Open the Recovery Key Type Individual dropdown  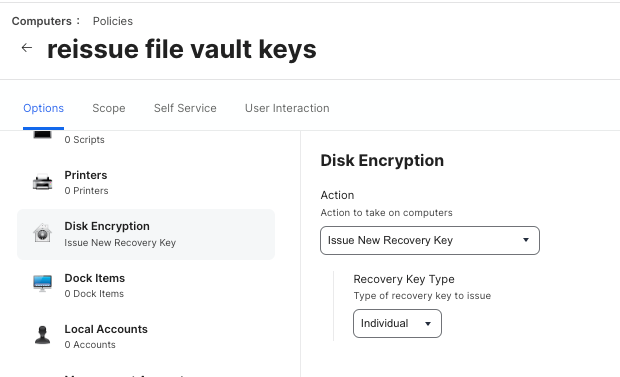(x=397, y=324)
